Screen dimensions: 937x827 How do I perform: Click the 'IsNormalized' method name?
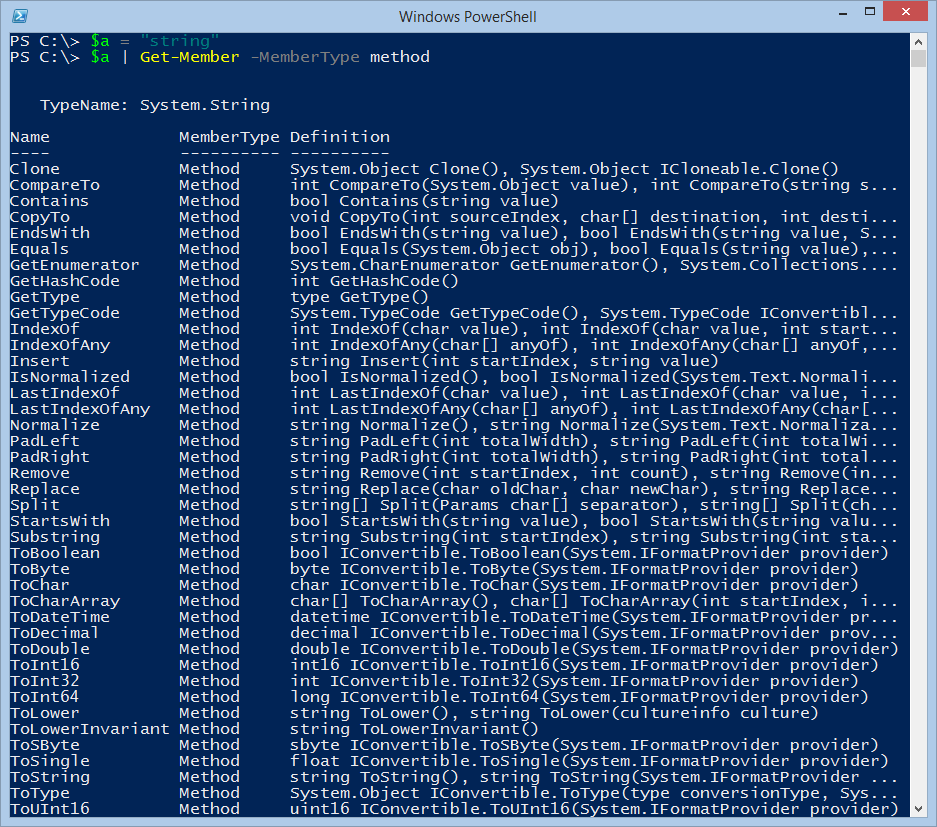[x=70, y=377]
